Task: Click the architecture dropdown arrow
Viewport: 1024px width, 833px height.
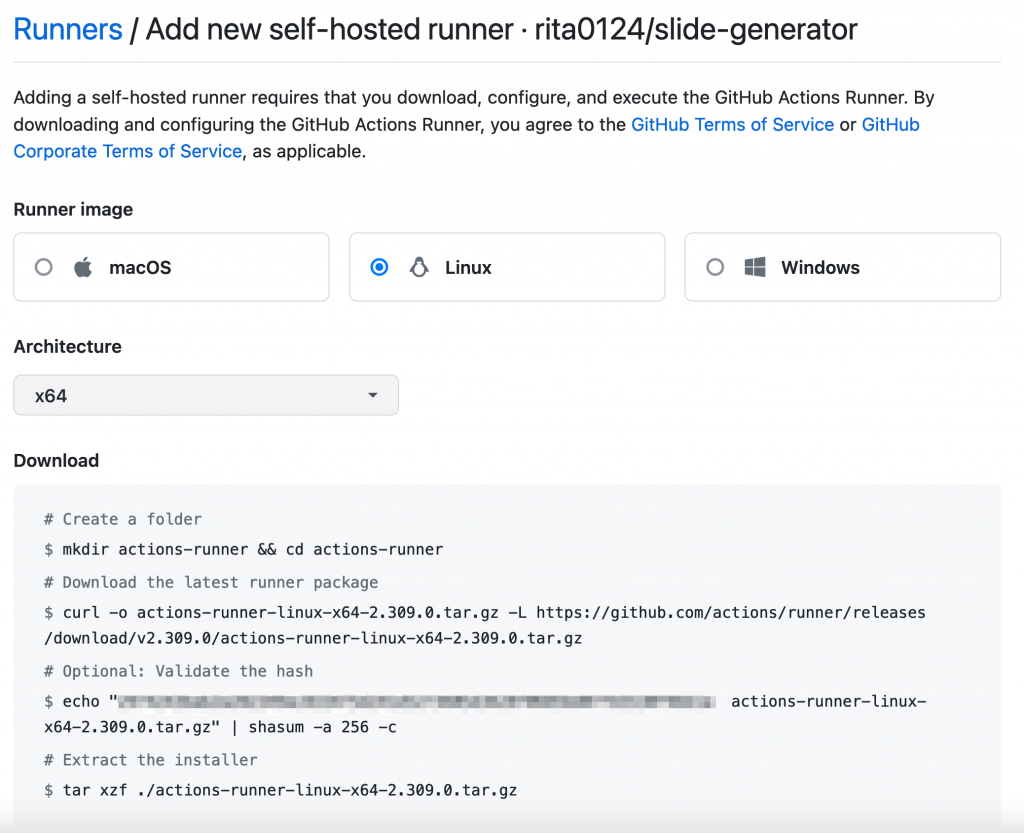Action: (372, 395)
